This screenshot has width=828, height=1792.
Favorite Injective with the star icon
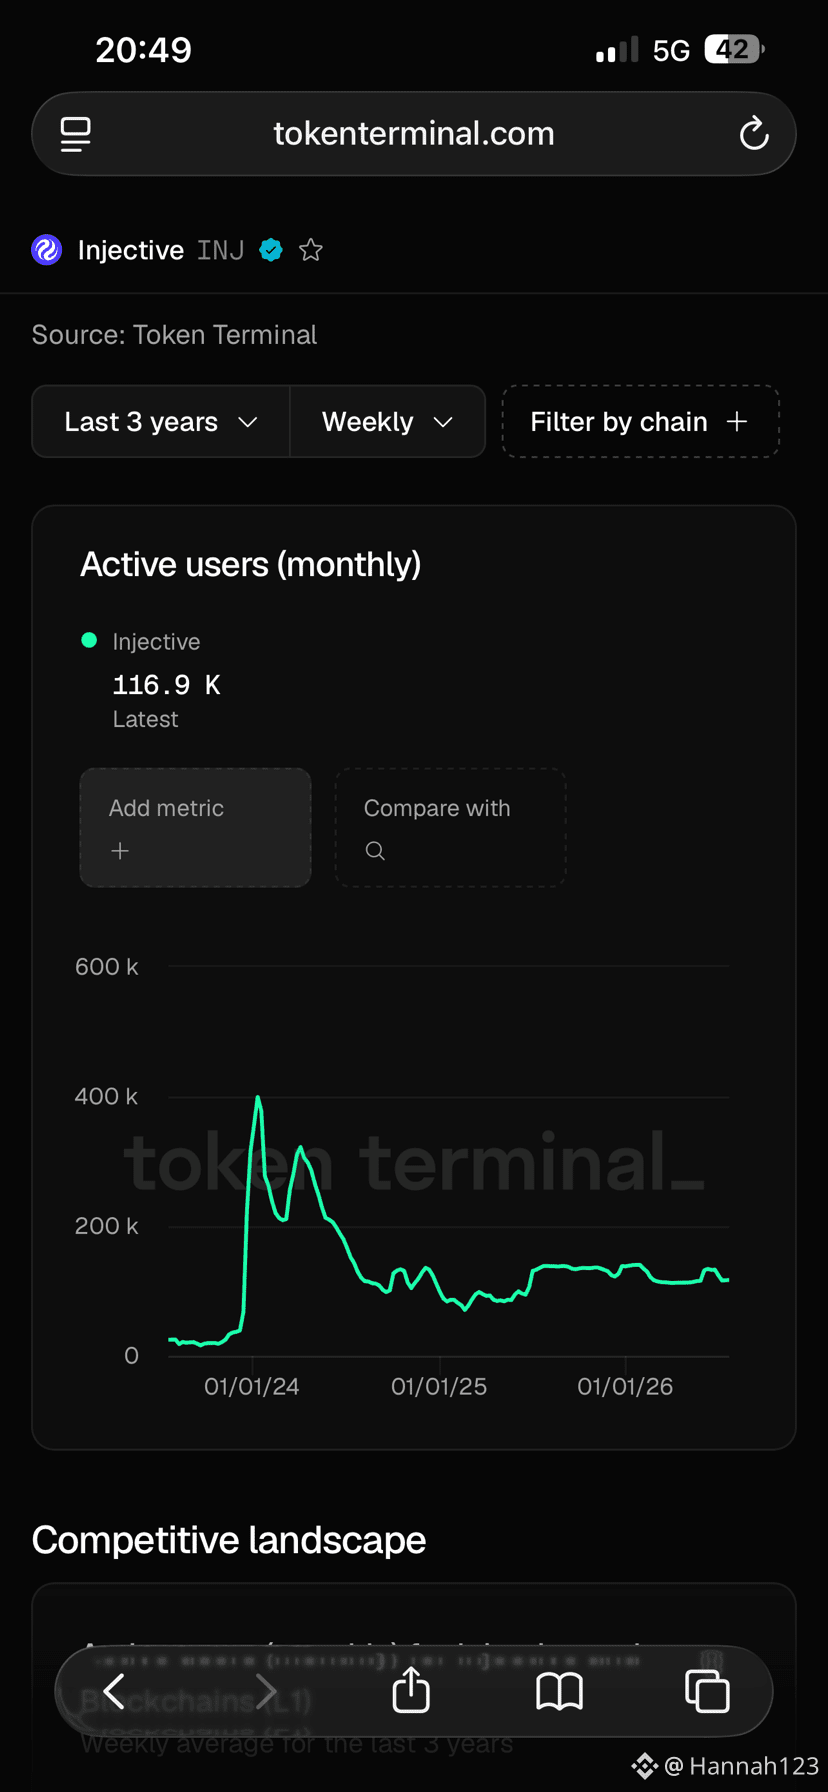pos(311,250)
